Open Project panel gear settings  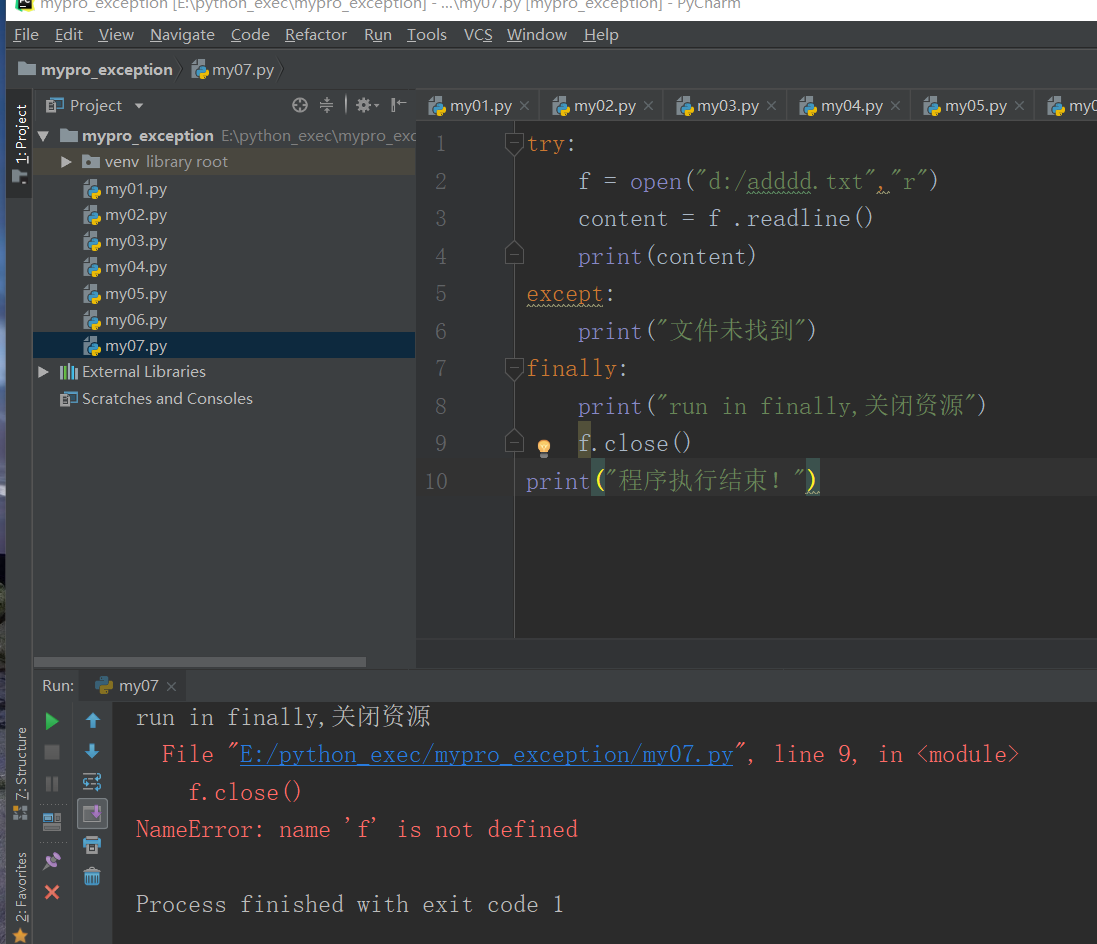(x=367, y=105)
